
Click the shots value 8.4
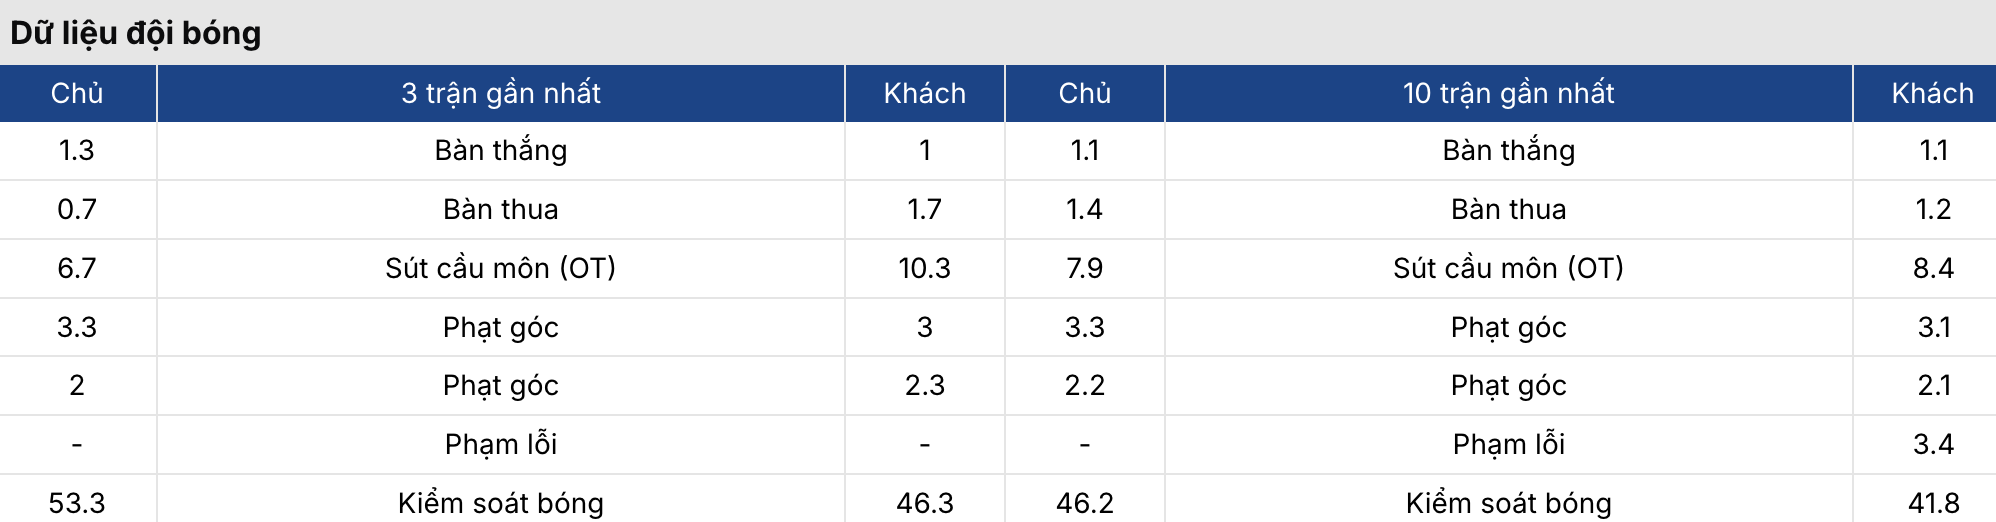click(x=1933, y=268)
